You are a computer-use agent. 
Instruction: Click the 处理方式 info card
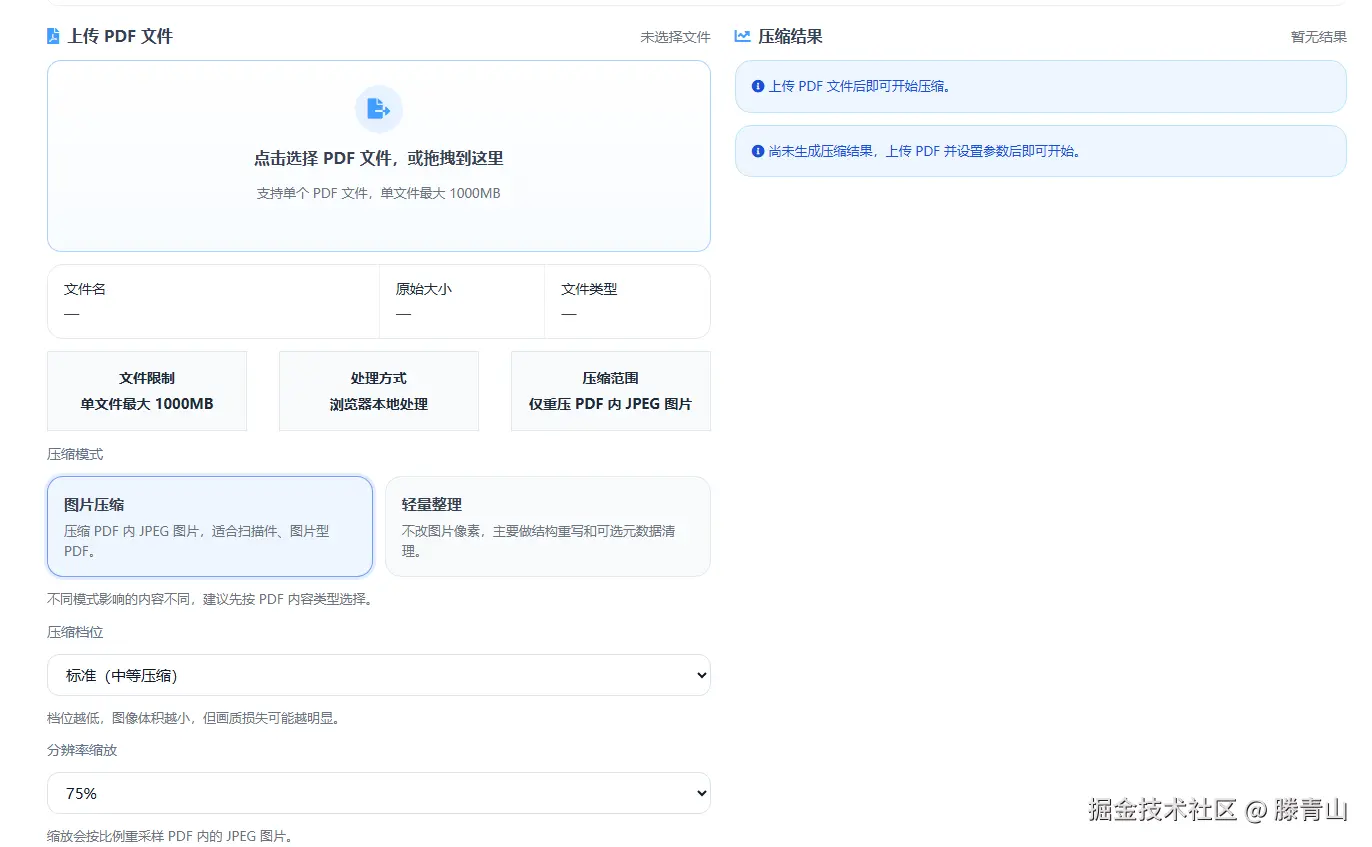(379, 390)
